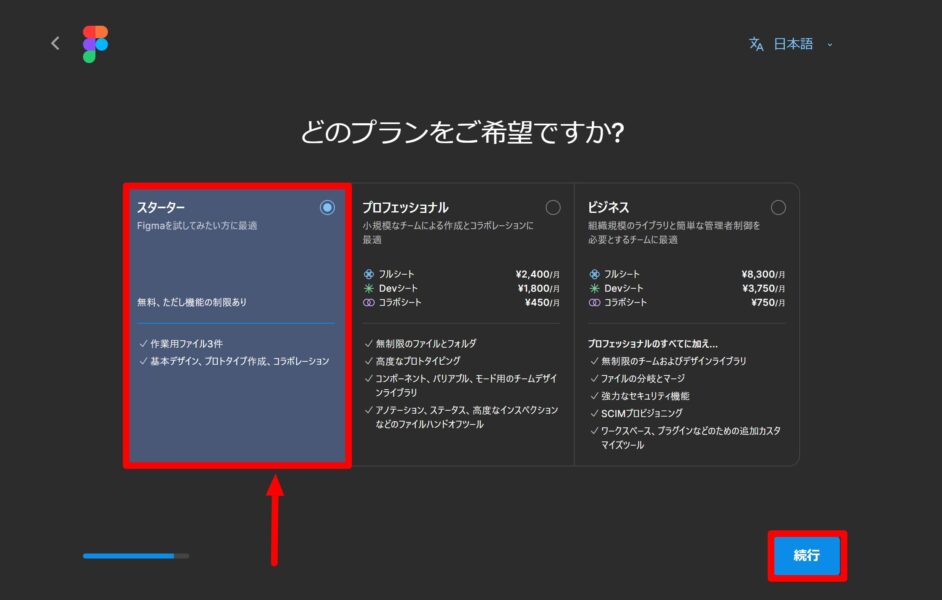Screen dimensions: 942x600
Task: Click the 続行 continue button
Action: (x=806, y=555)
